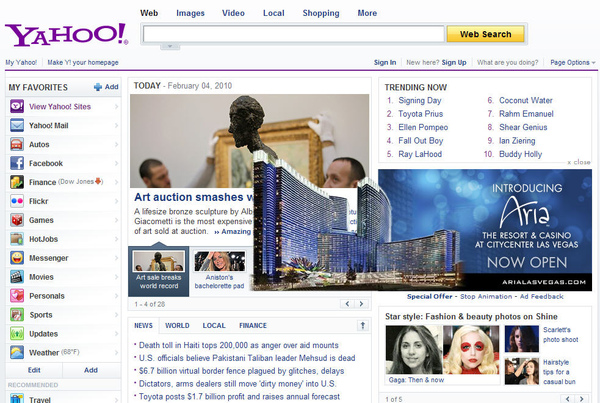600x403 pixels.
Task: Open trending topic Coconut Water
Action: (x=526, y=100)
